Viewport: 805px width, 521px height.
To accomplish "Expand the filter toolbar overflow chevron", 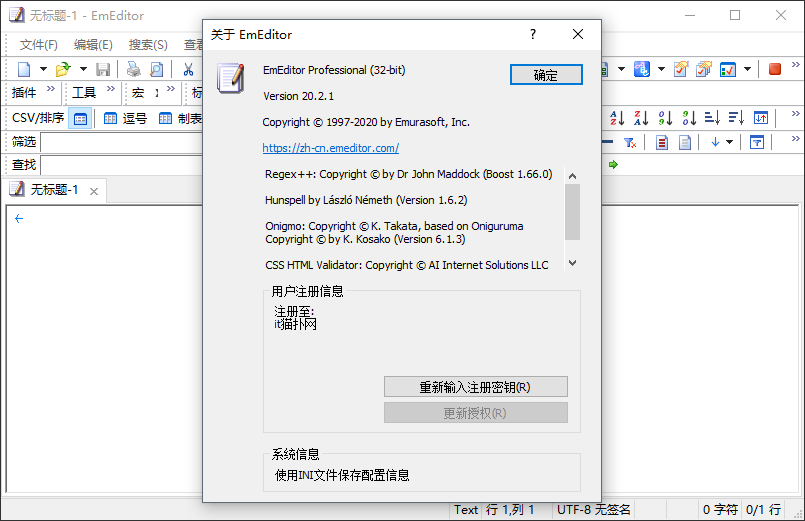I will click(x=795, y=139).
